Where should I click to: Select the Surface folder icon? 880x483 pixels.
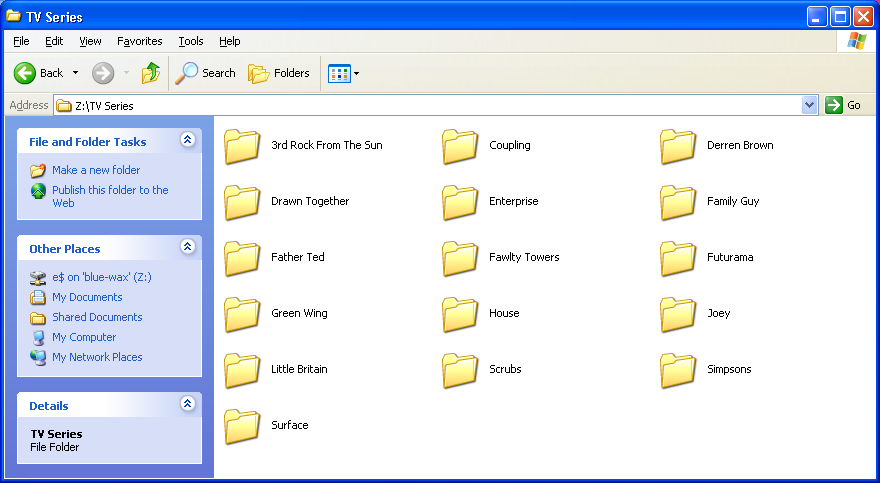click(242, 427)
